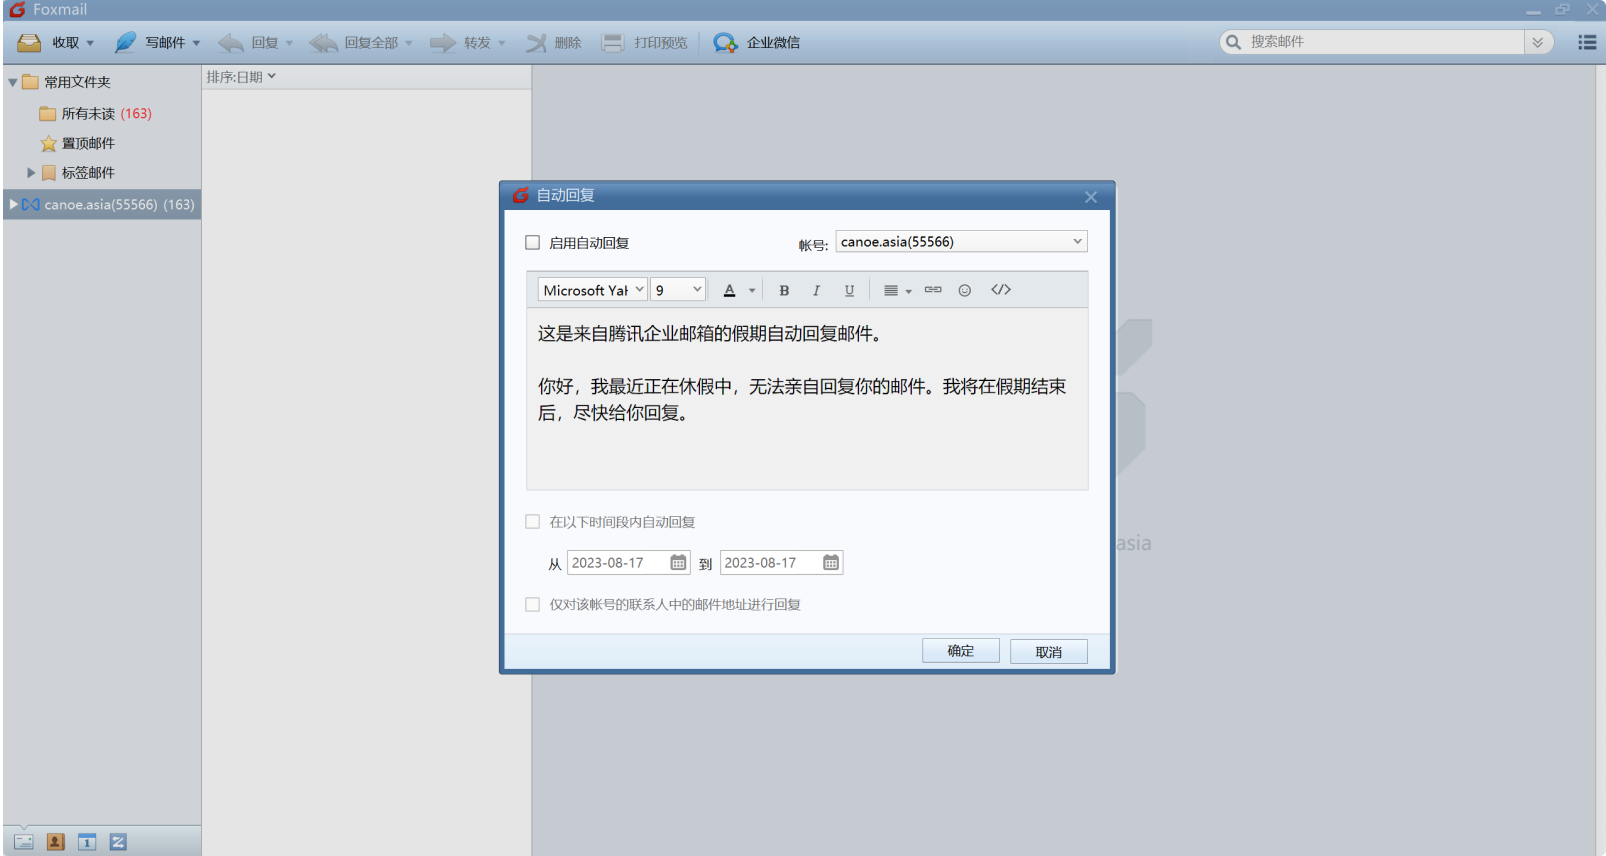Open the main menu list icon
This screenshot has height=856, width=1606.
coord(1587,42)
